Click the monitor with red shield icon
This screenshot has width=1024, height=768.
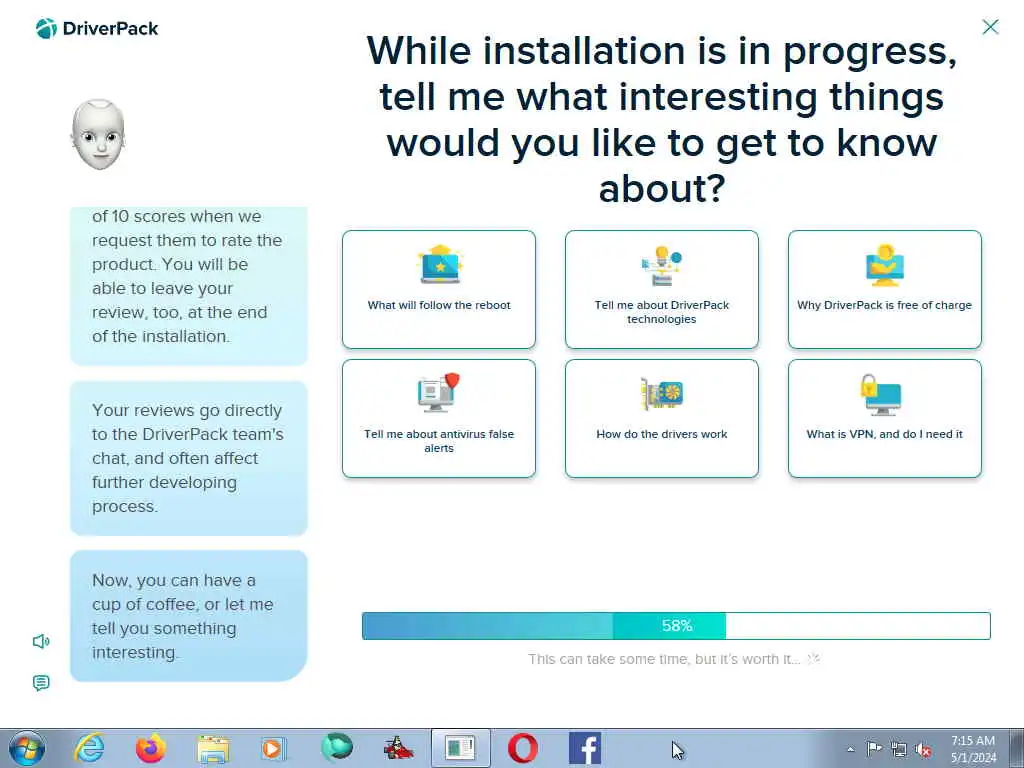439,392
